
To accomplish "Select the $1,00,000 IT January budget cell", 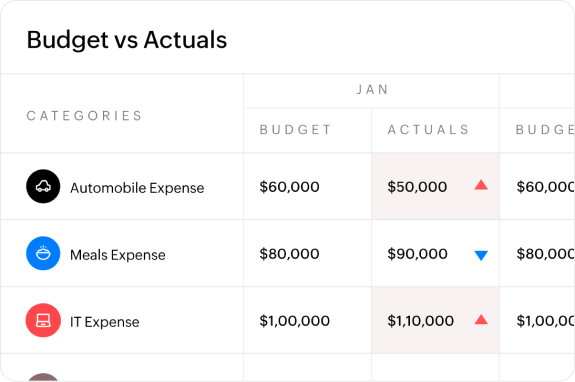I will (x=307, y=320).
